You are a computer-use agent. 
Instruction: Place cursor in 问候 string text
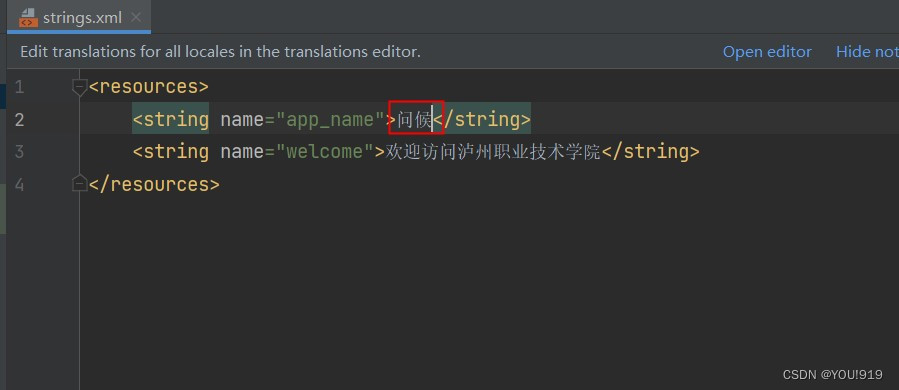[x=414, y=120]
